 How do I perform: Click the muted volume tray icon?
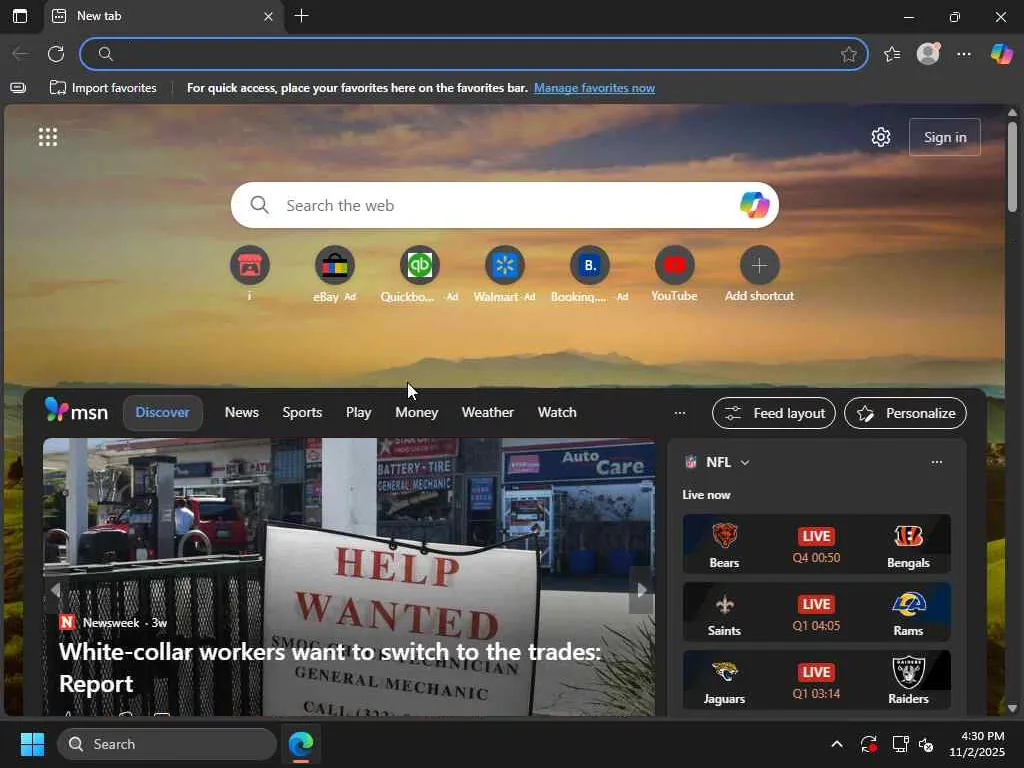[927, 744]
